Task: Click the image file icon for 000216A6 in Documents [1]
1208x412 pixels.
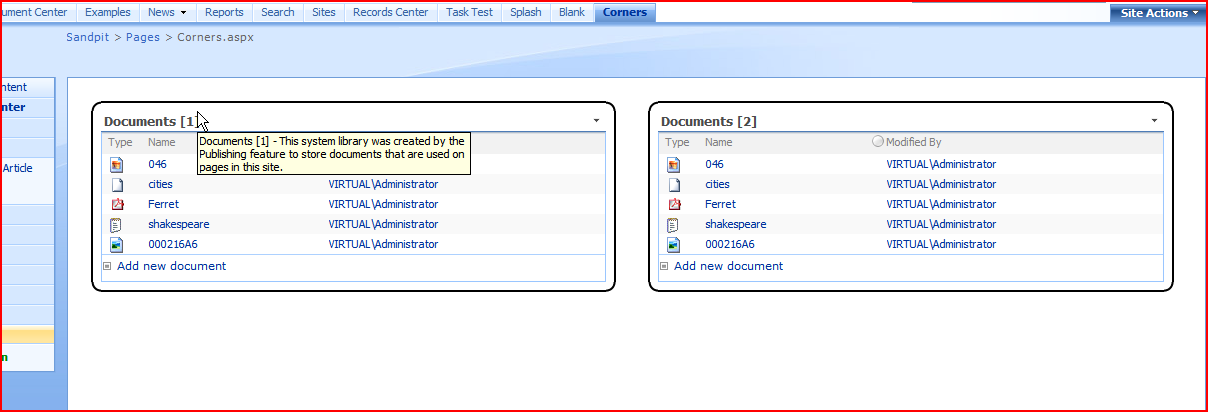Action: 116,245
